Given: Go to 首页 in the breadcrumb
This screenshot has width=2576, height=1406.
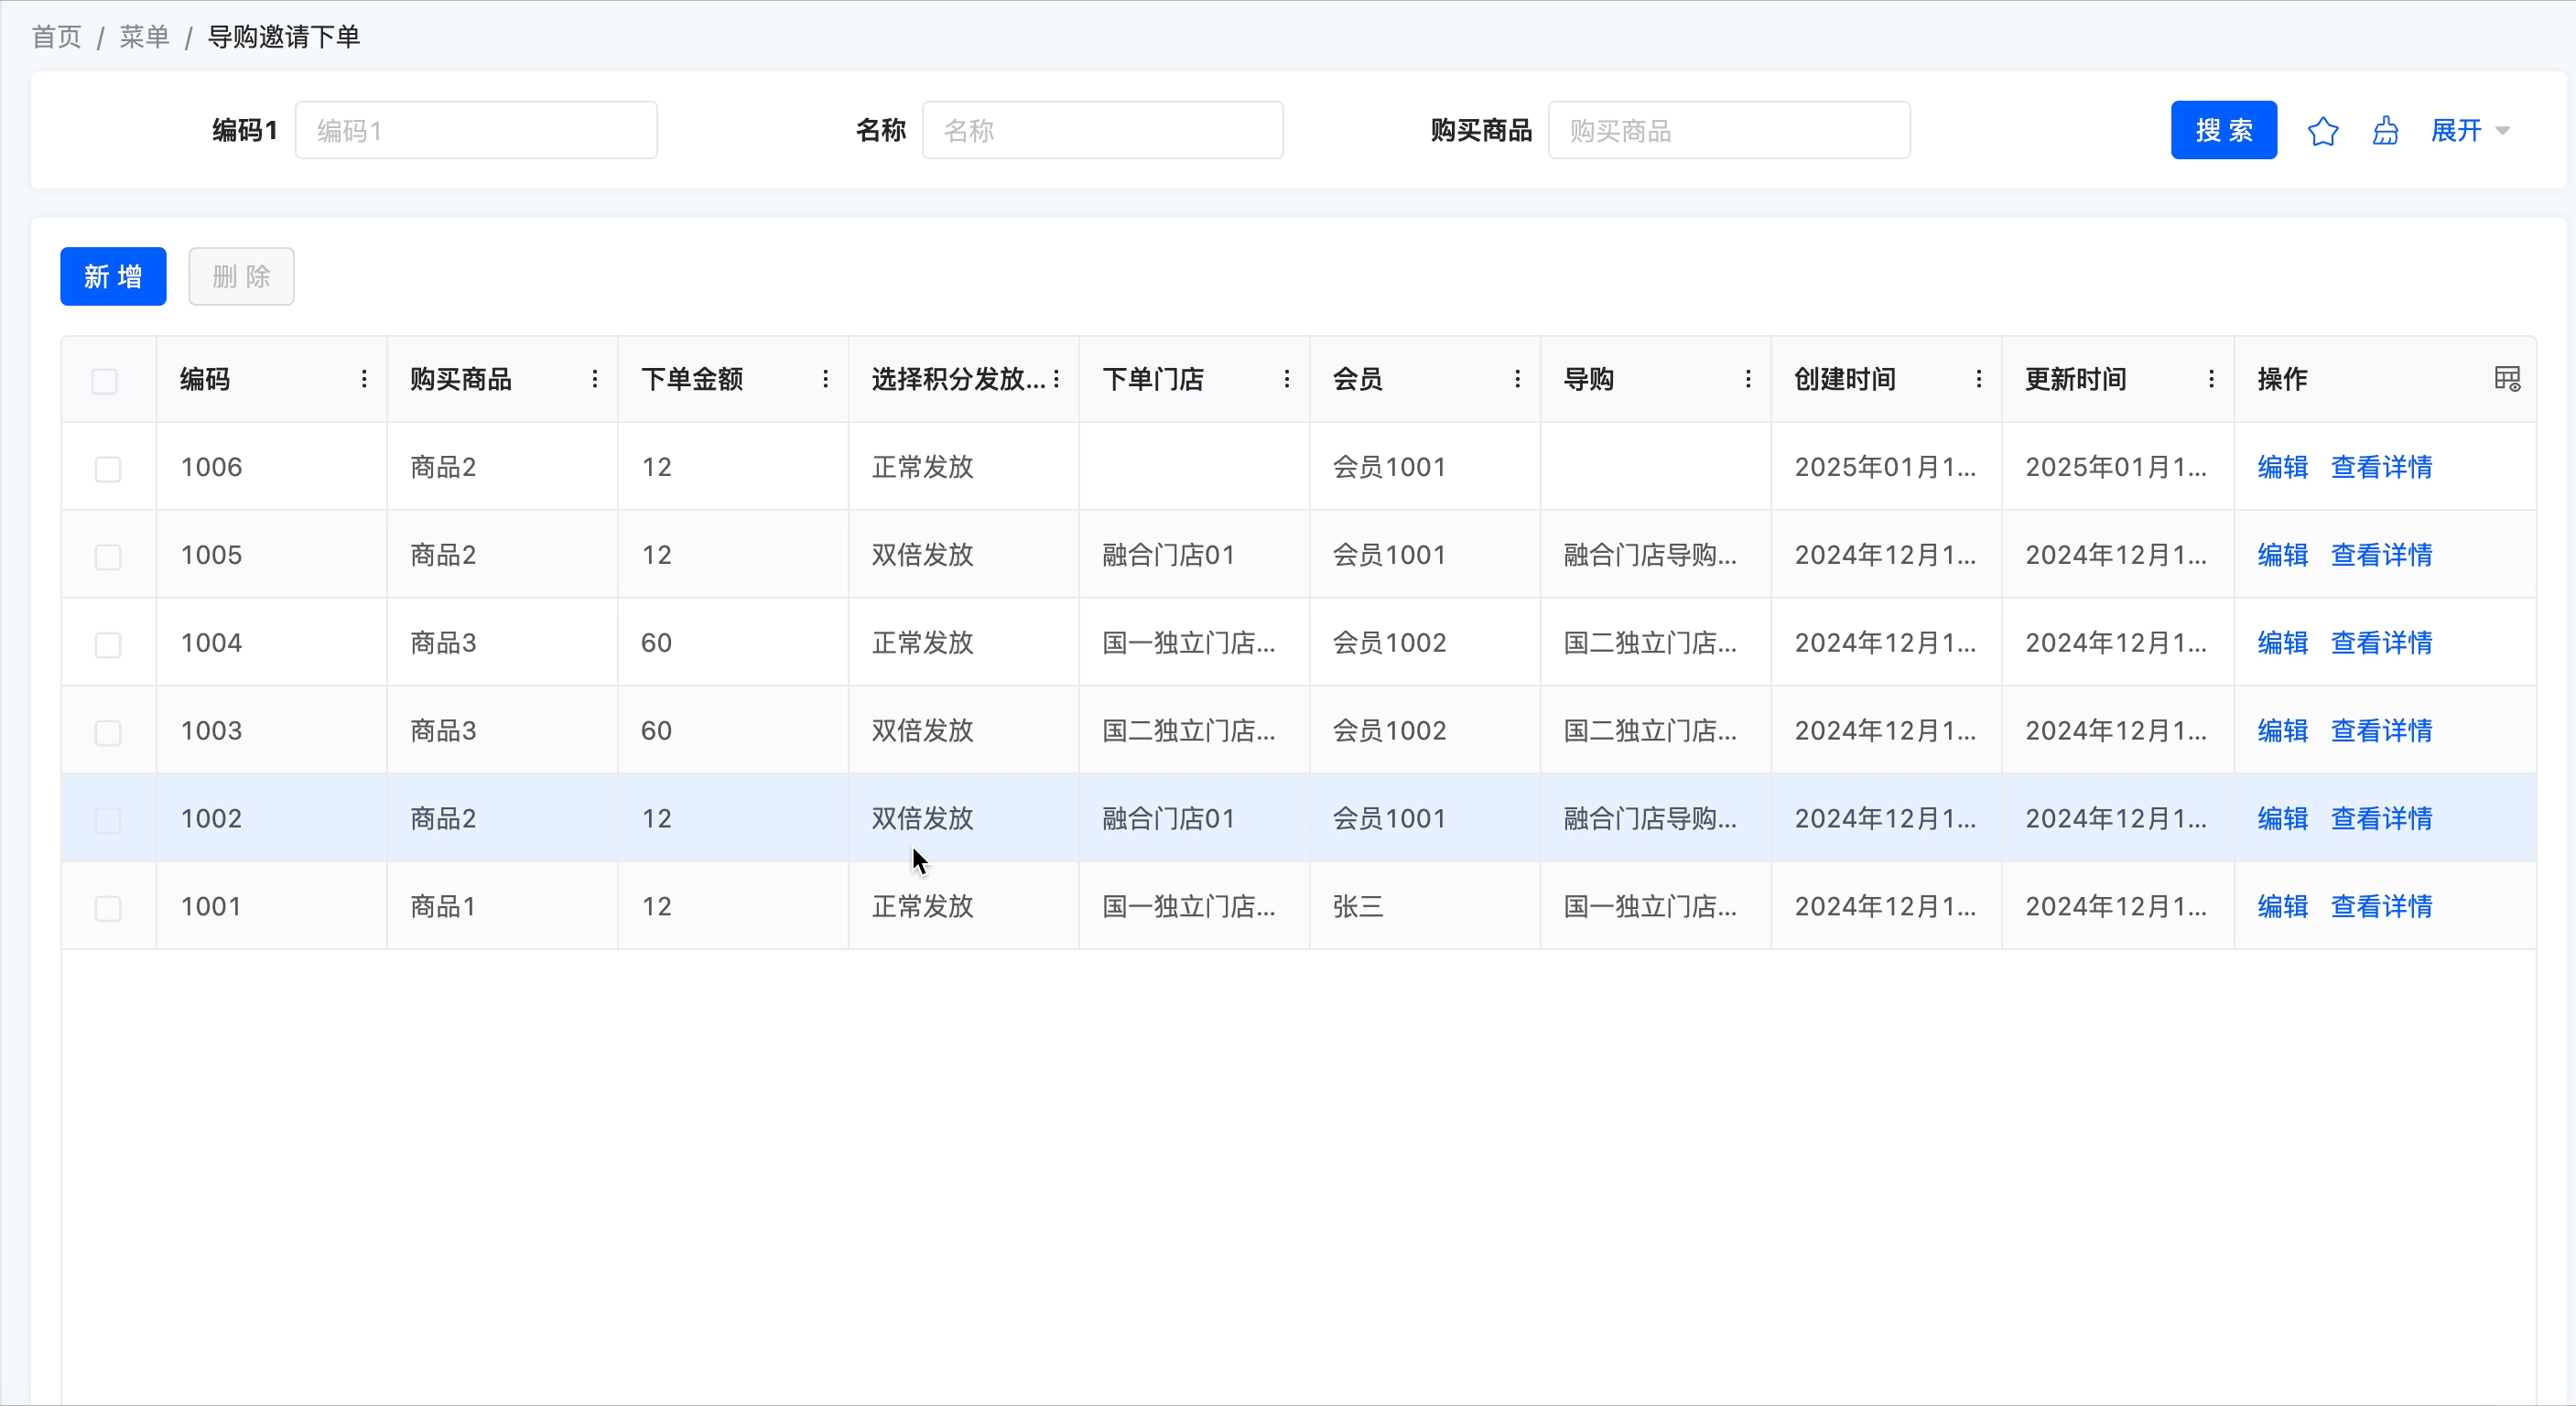Looking at the screenshot, I should [x=57, y=37].
